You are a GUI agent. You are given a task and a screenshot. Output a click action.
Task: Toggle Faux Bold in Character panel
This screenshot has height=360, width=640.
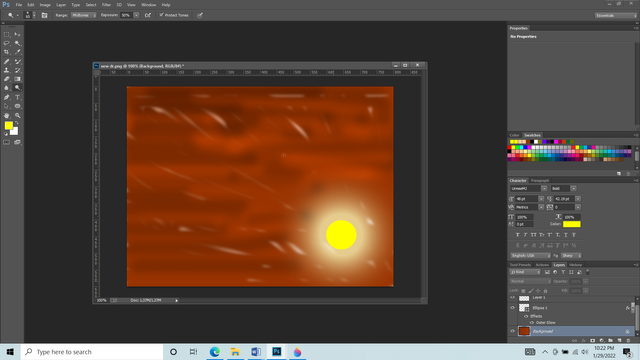[x=518, y=235]
